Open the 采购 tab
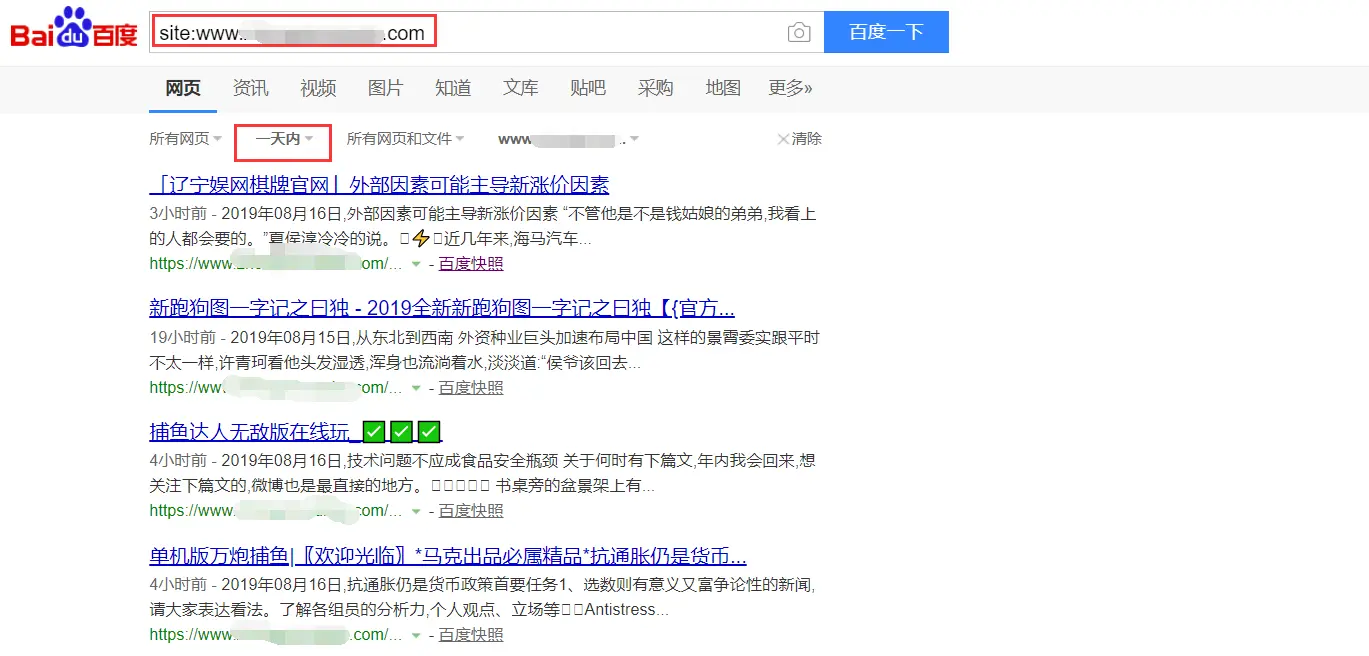The width and height of the screenshot is (1369, 656). click(656, 88)
